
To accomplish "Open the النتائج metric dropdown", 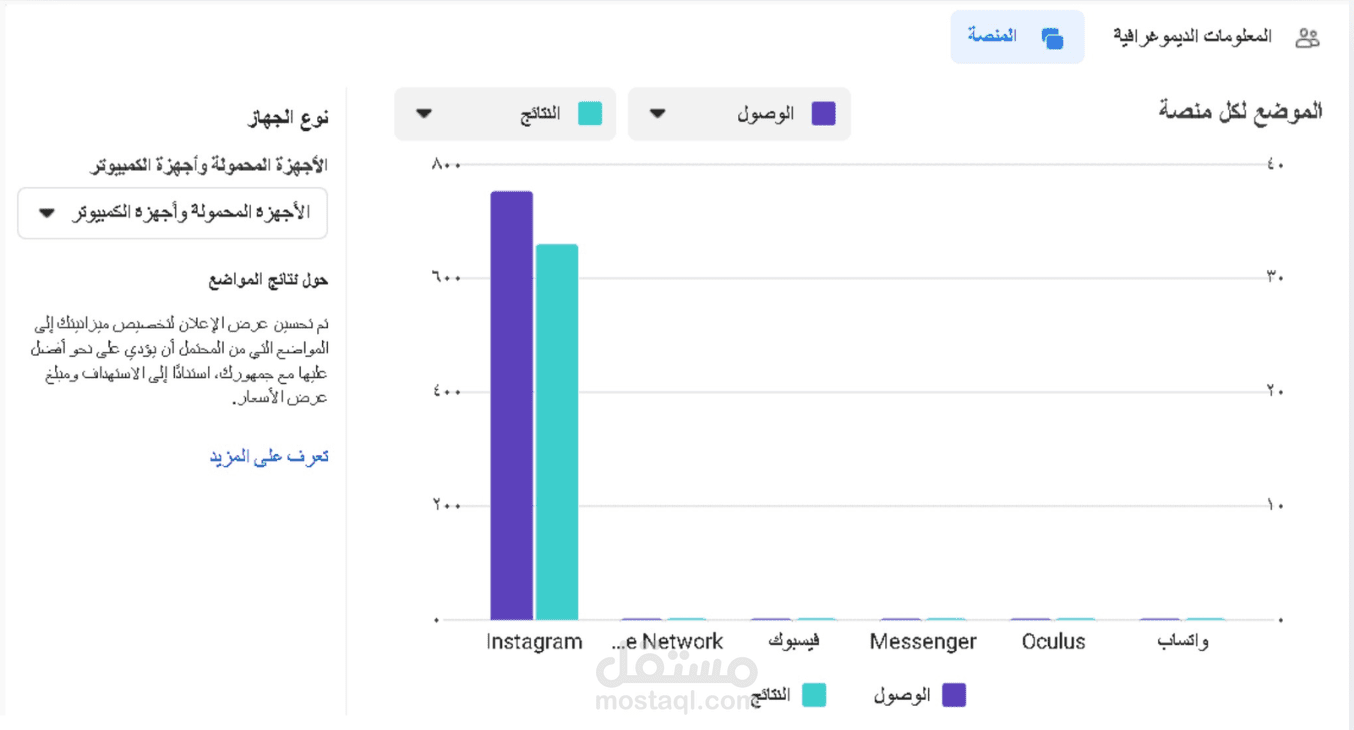I will 505,114.
